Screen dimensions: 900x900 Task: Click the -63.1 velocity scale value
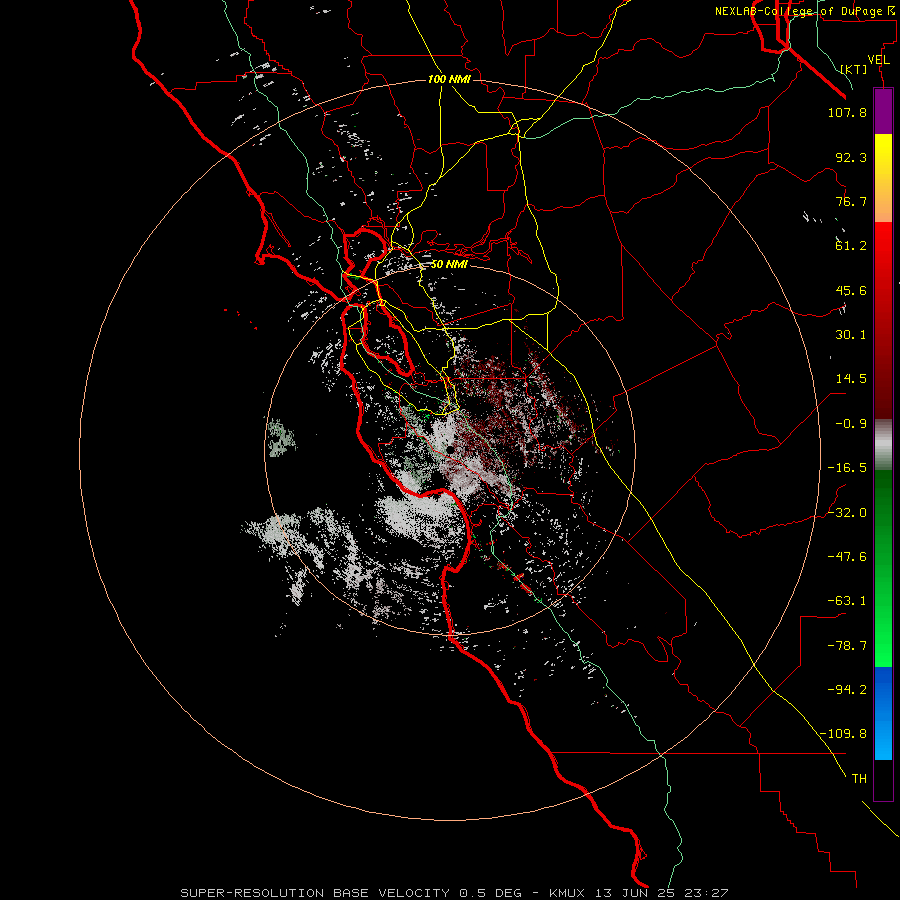(847, 601)
